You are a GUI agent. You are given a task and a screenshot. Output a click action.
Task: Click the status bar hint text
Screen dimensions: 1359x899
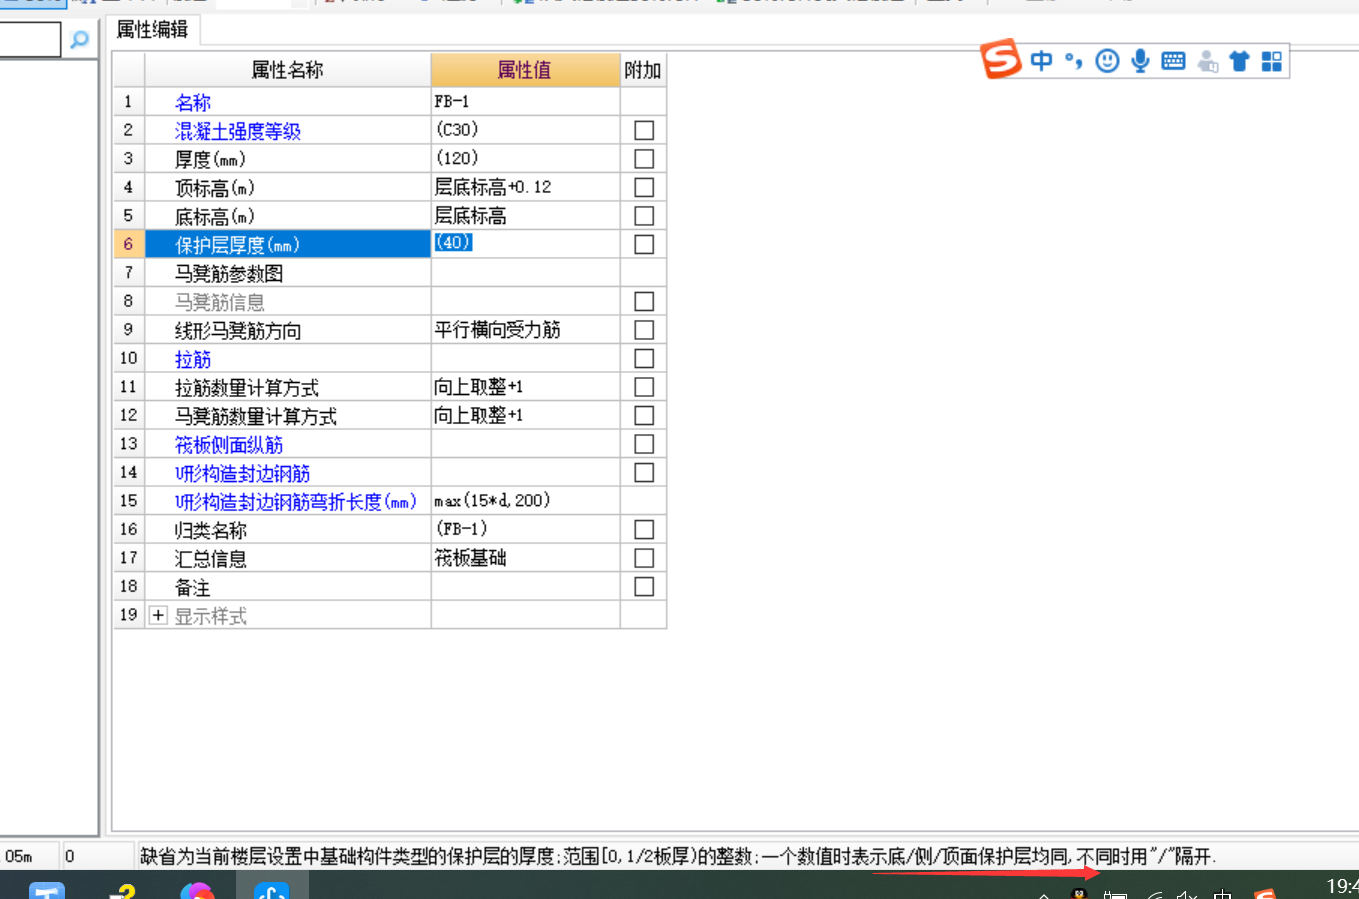678,856
